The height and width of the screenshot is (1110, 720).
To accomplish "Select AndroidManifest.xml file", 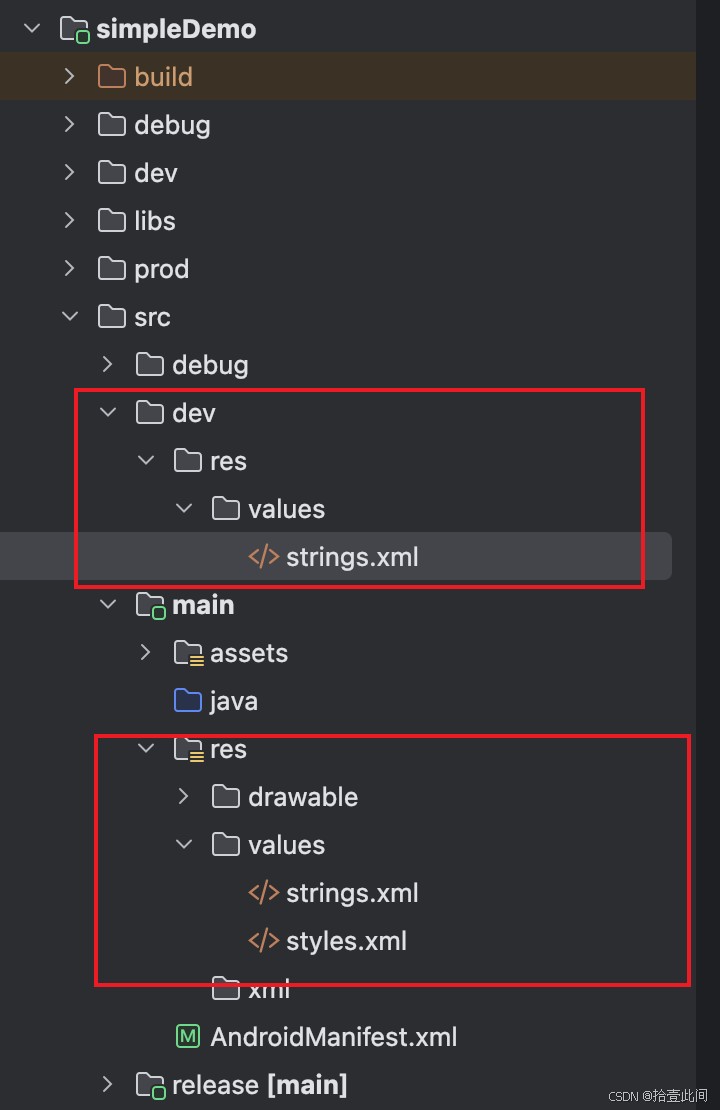I will click(x=333, y=1037).
